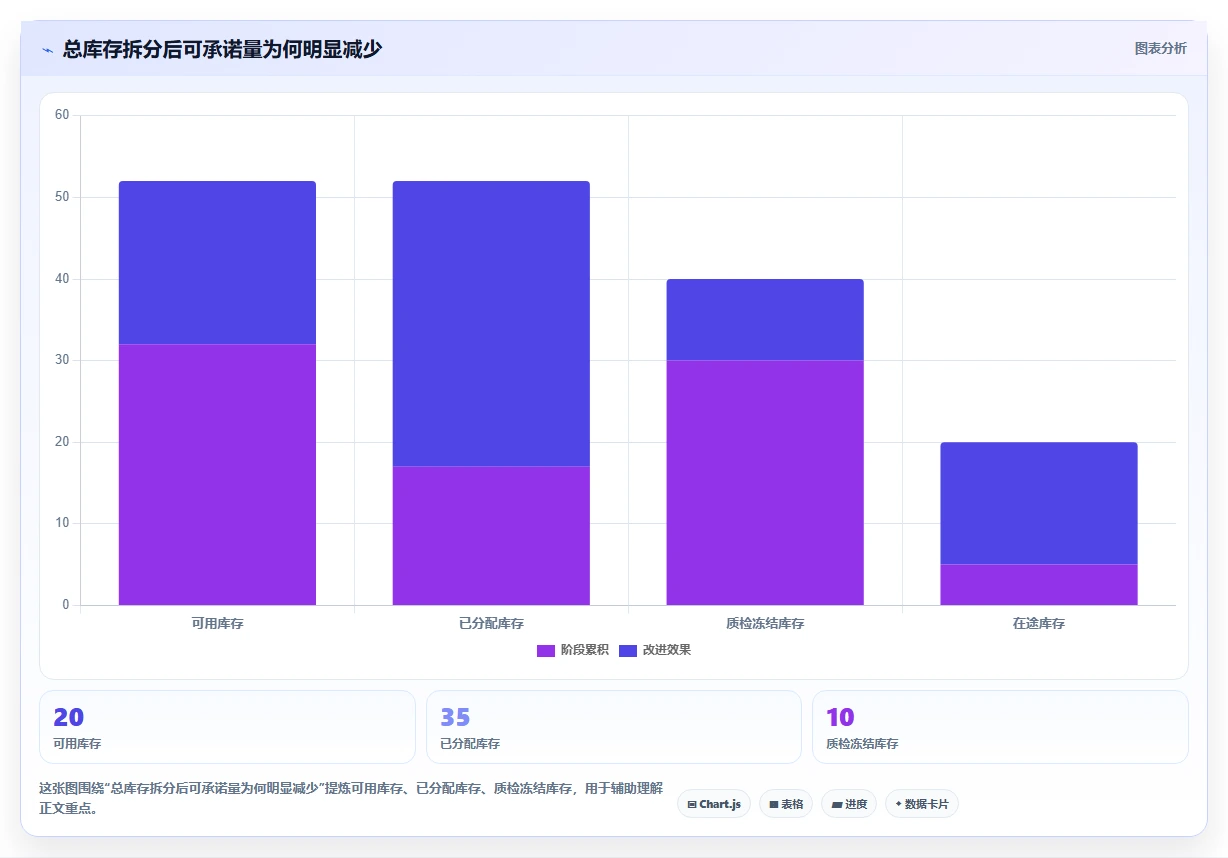Click the 可用库存 x-axis label
The width and height of the screenshot is (1228, 858).
pos(217,623)
